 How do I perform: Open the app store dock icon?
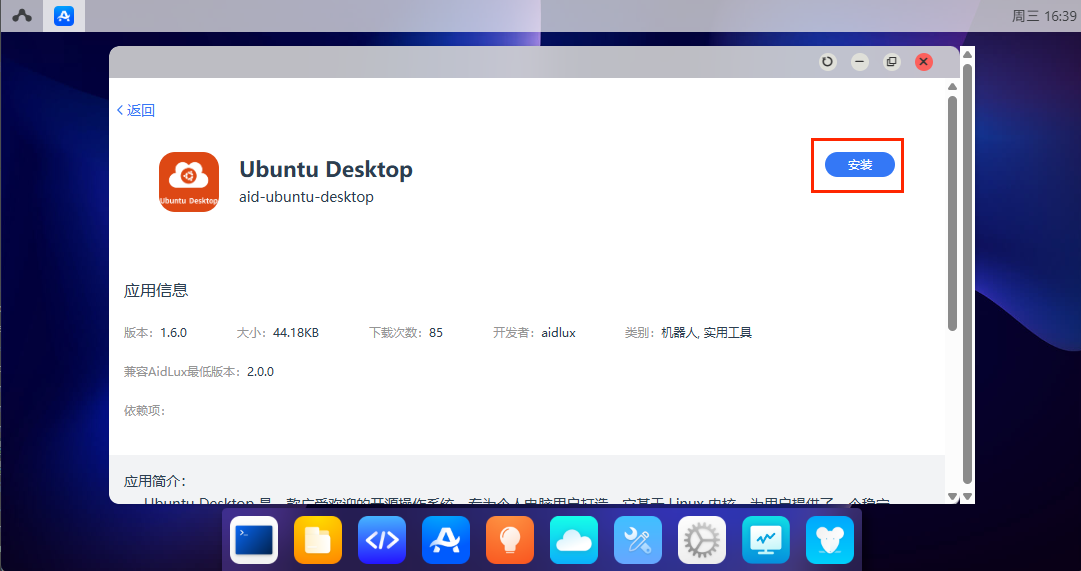[446, 540]
